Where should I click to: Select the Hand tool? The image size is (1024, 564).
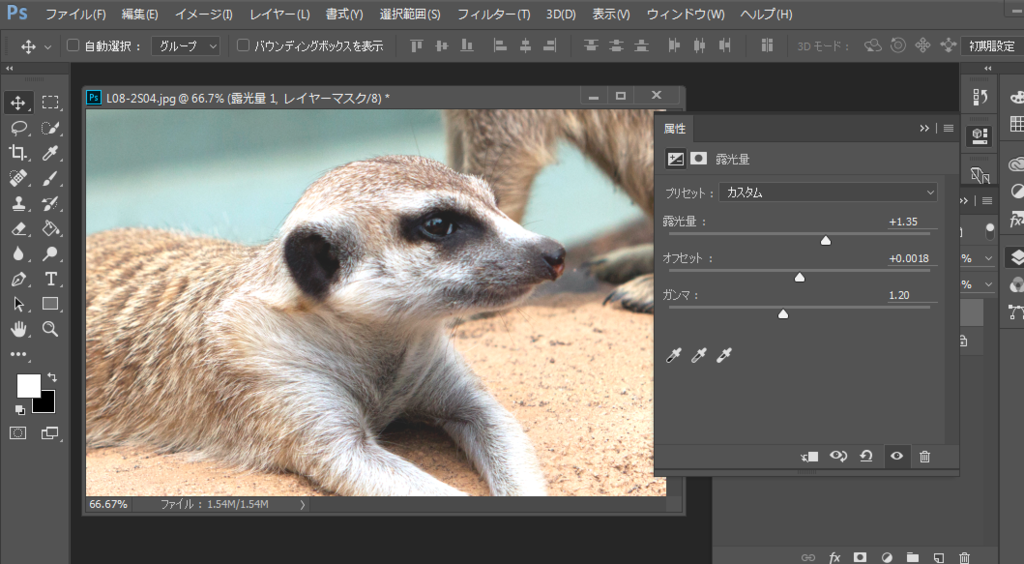click(x=18, y=329)
